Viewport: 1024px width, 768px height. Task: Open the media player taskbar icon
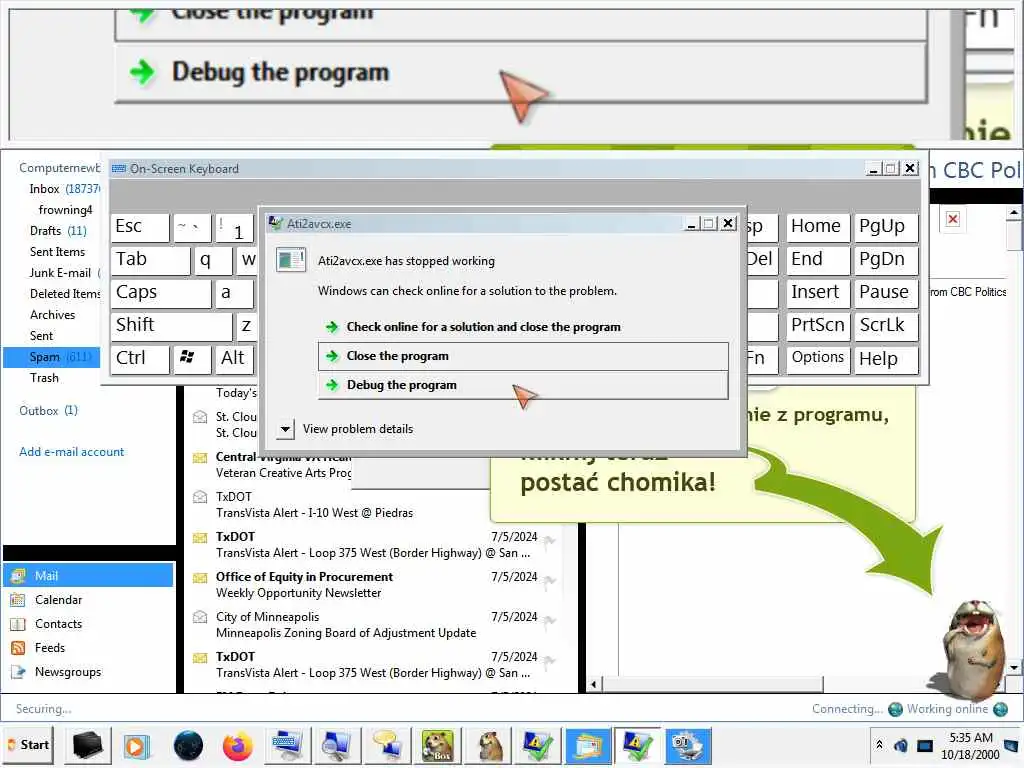click(x=136, y=745)
